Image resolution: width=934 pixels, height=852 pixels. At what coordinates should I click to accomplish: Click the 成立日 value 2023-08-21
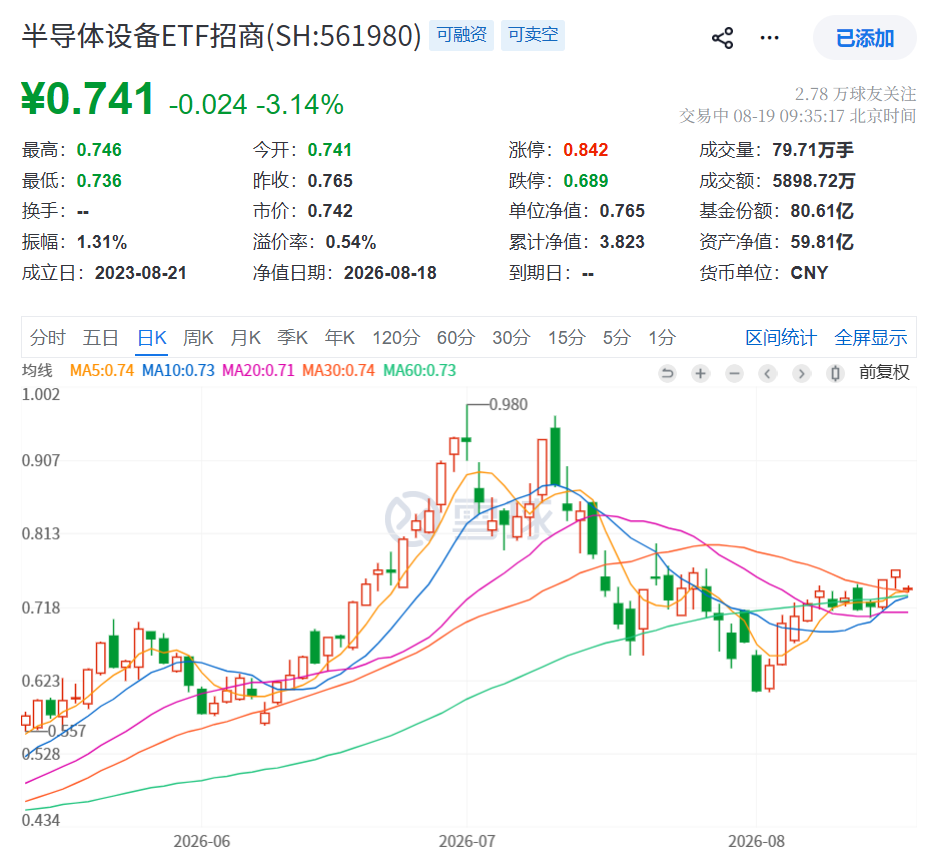tap(141, 273)
